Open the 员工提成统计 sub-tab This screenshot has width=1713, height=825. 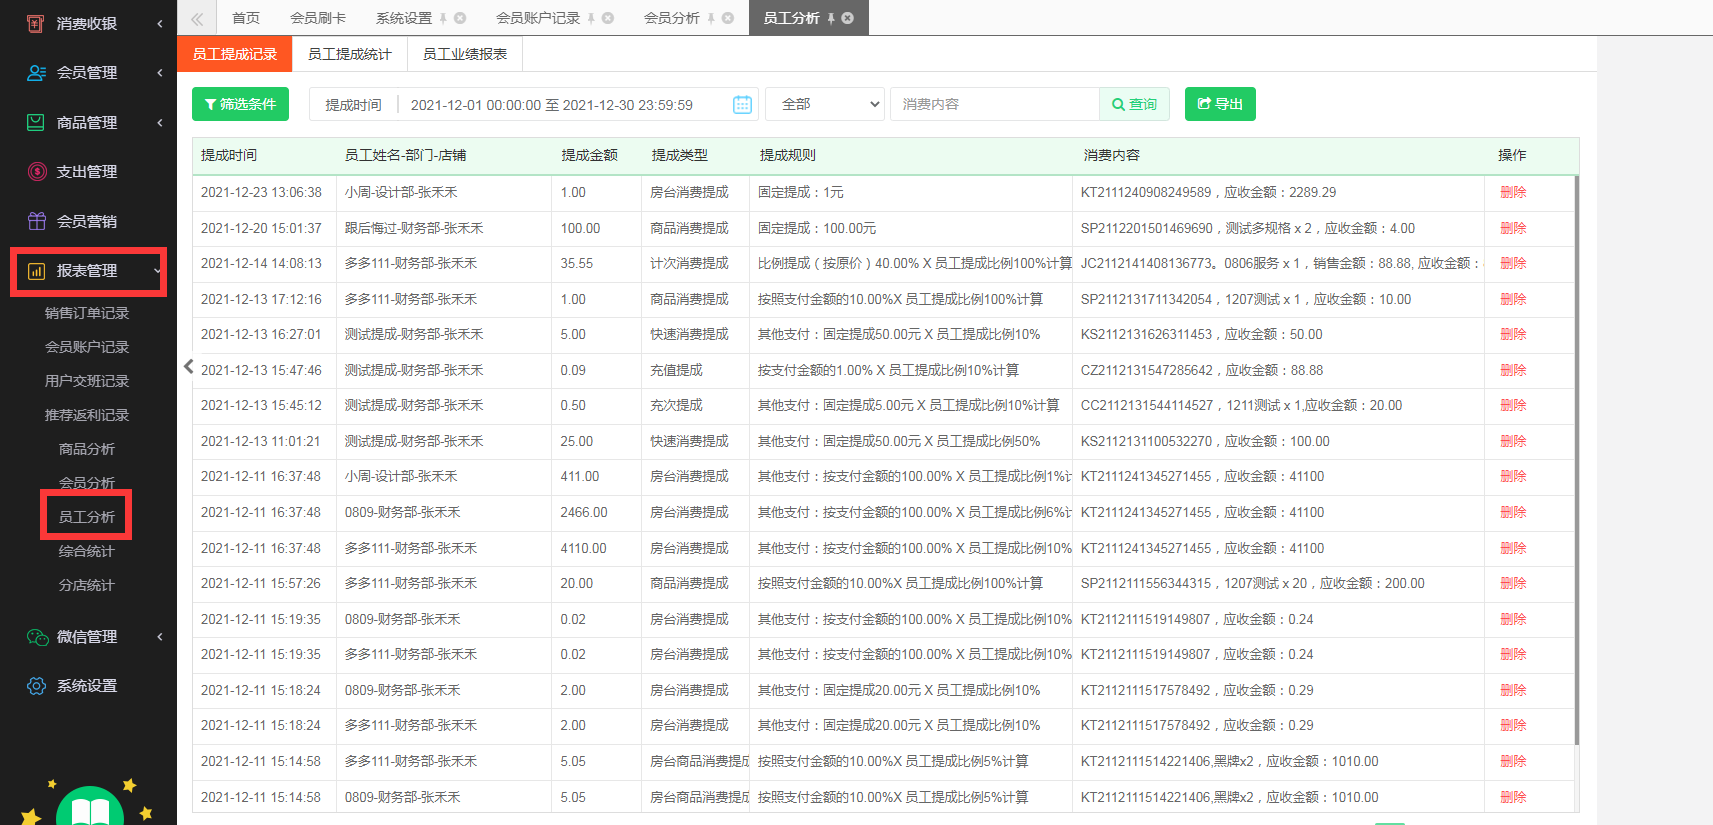tap(350, 54)
